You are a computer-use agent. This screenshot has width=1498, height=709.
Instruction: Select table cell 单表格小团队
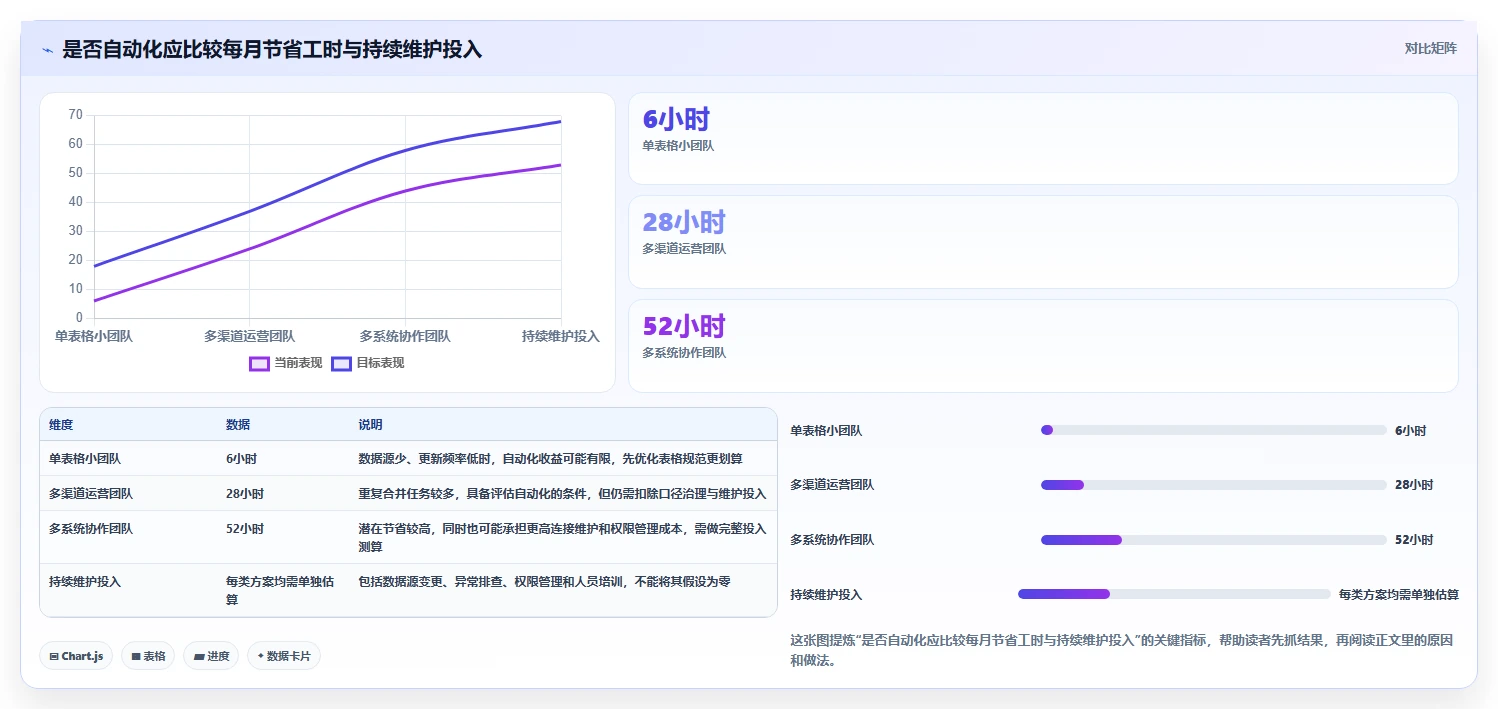click(85, 459)
